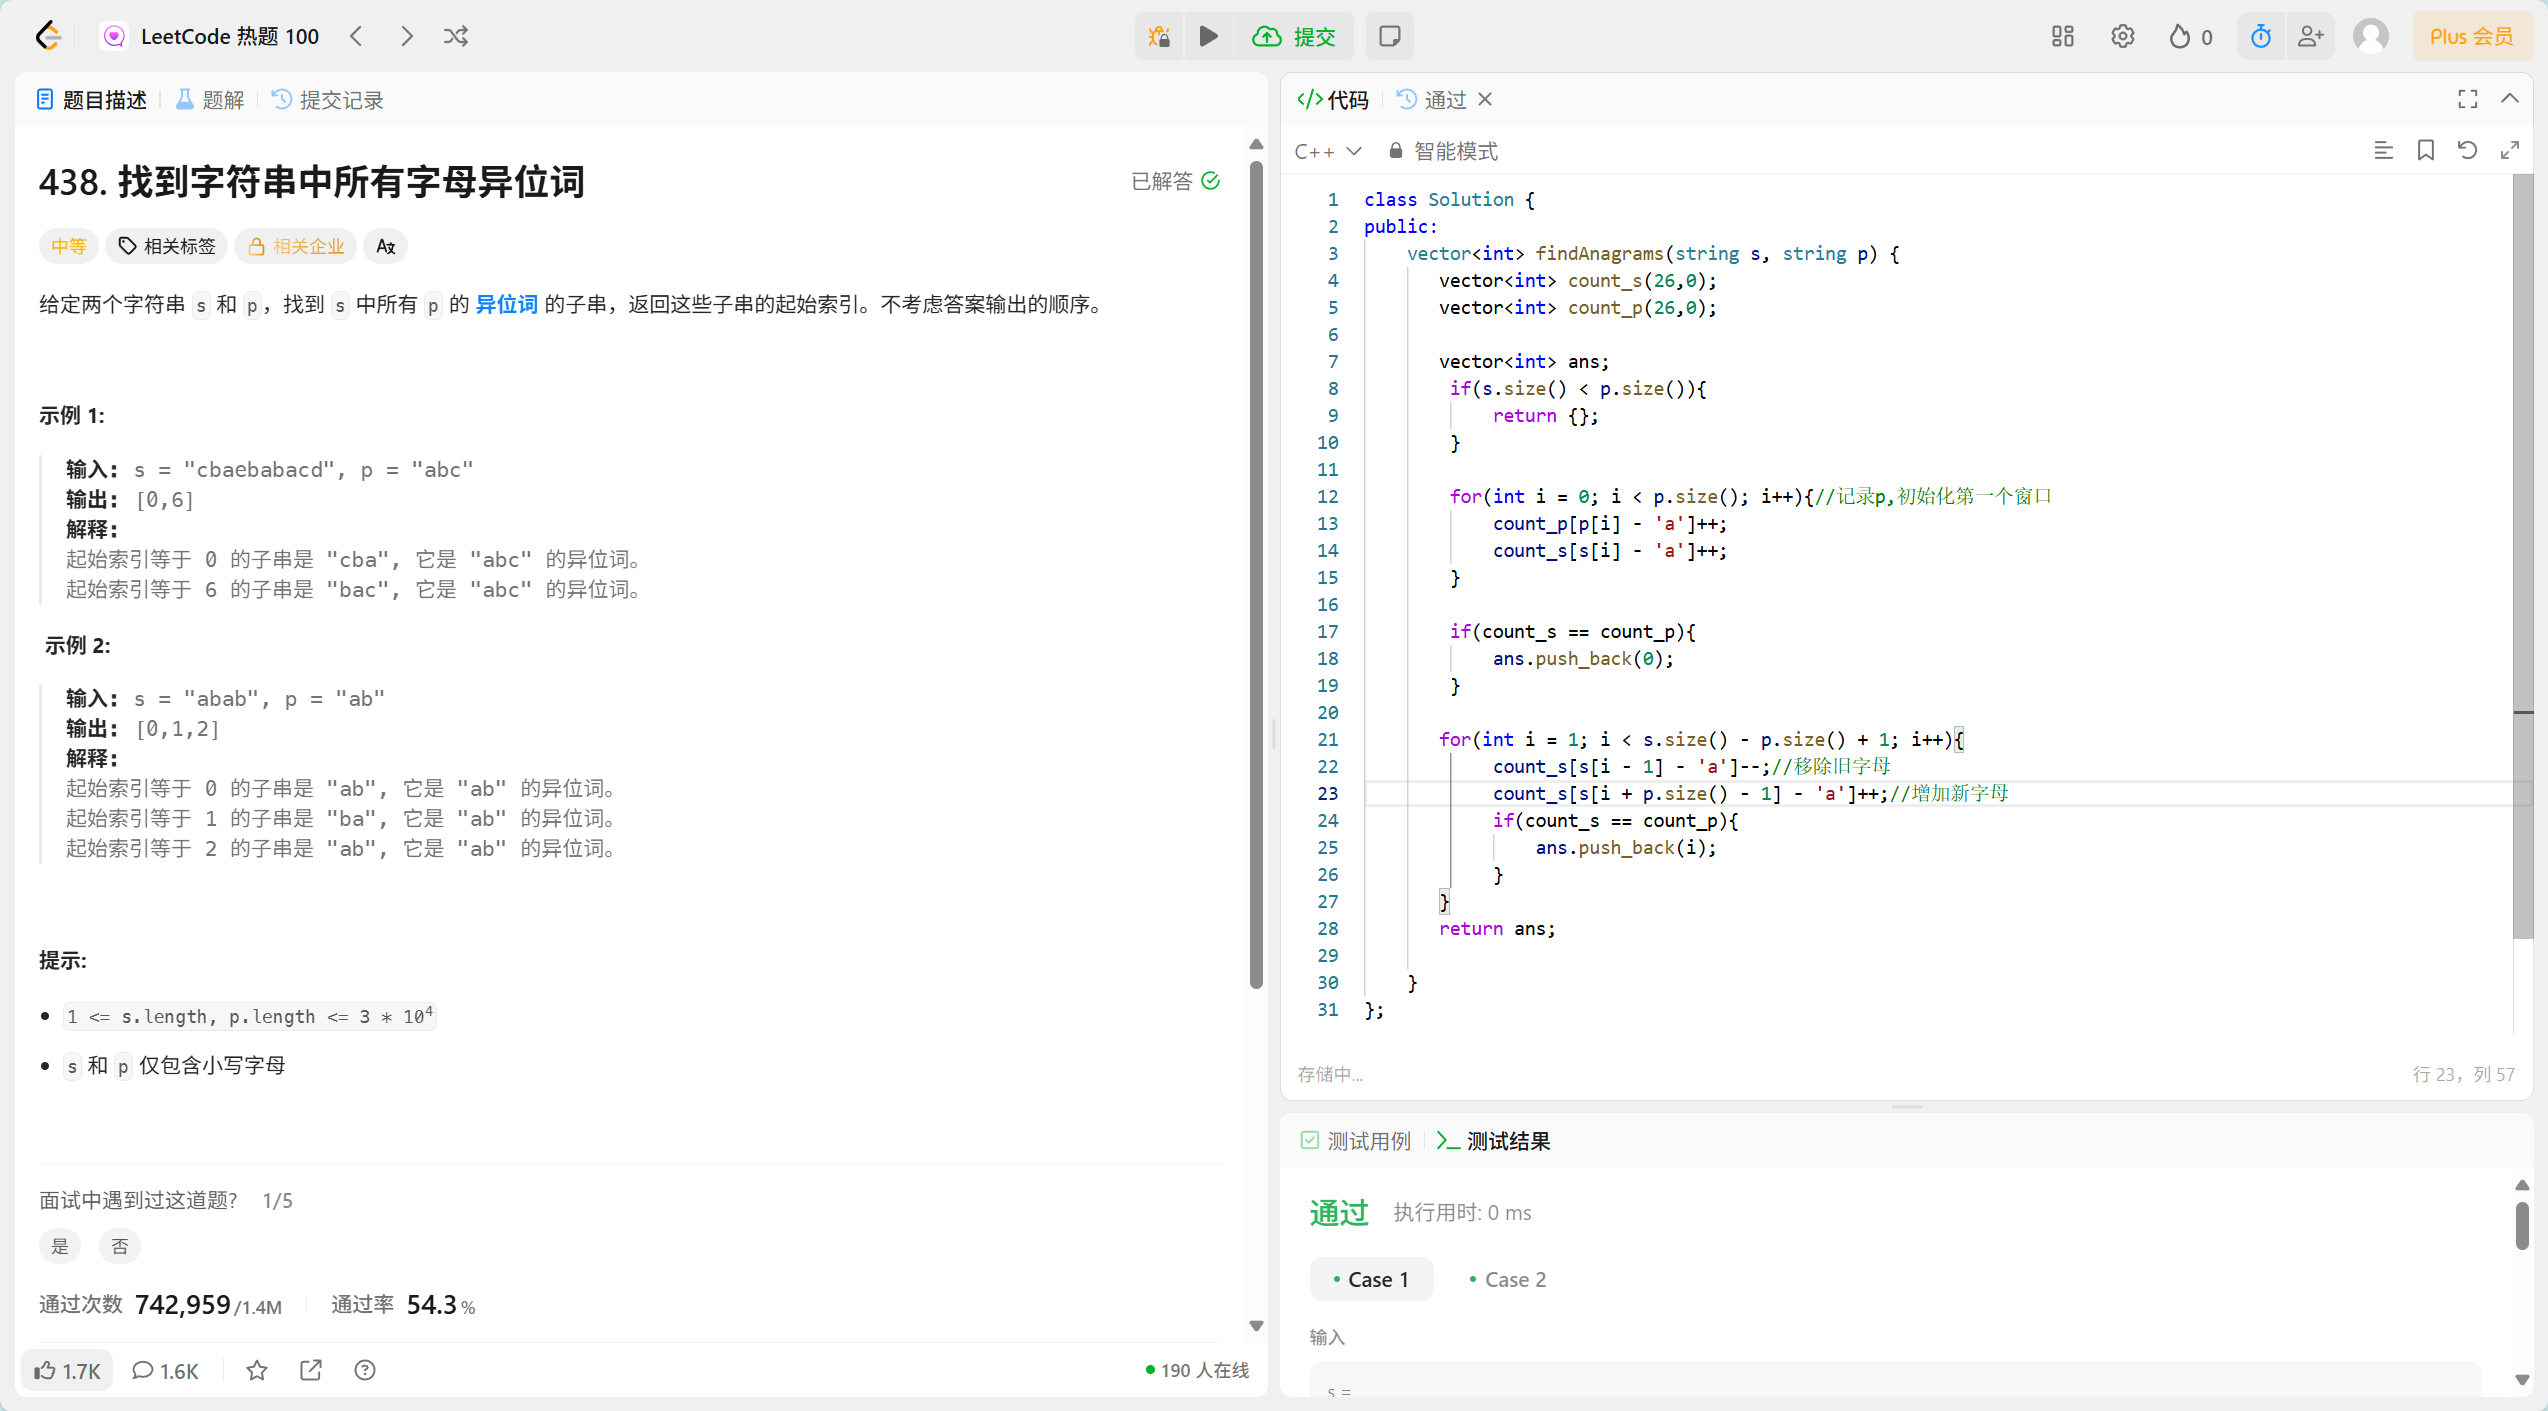Open the 测试用例 tab
This screenshot has height=1411, width=2548.
click(x=1356, y=1141)
